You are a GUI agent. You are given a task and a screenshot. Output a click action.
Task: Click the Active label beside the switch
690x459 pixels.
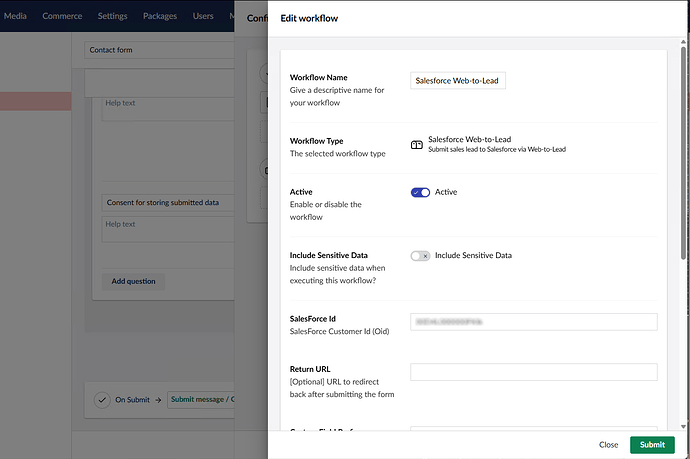click(x=446, y=192)
